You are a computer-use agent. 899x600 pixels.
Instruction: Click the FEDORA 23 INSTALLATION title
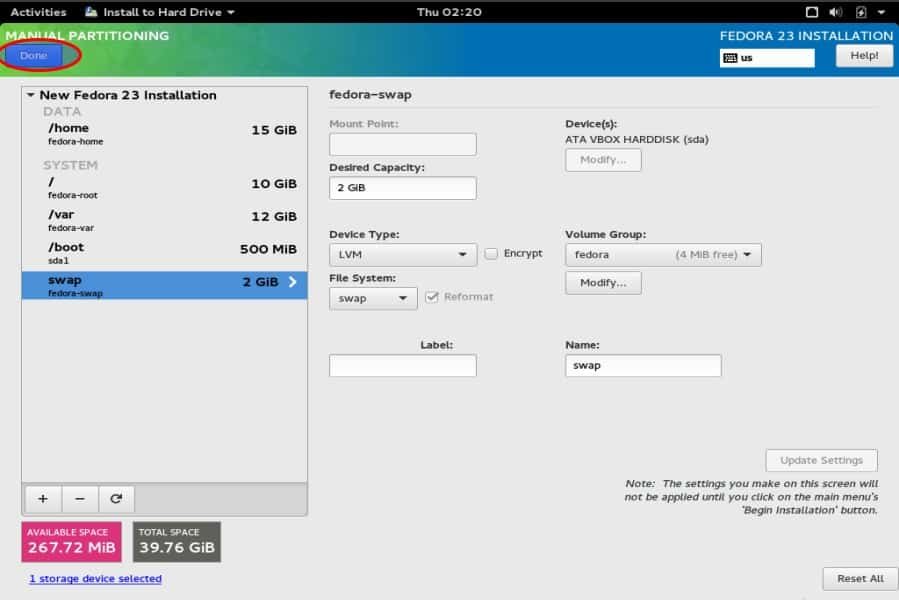[806, 36]
